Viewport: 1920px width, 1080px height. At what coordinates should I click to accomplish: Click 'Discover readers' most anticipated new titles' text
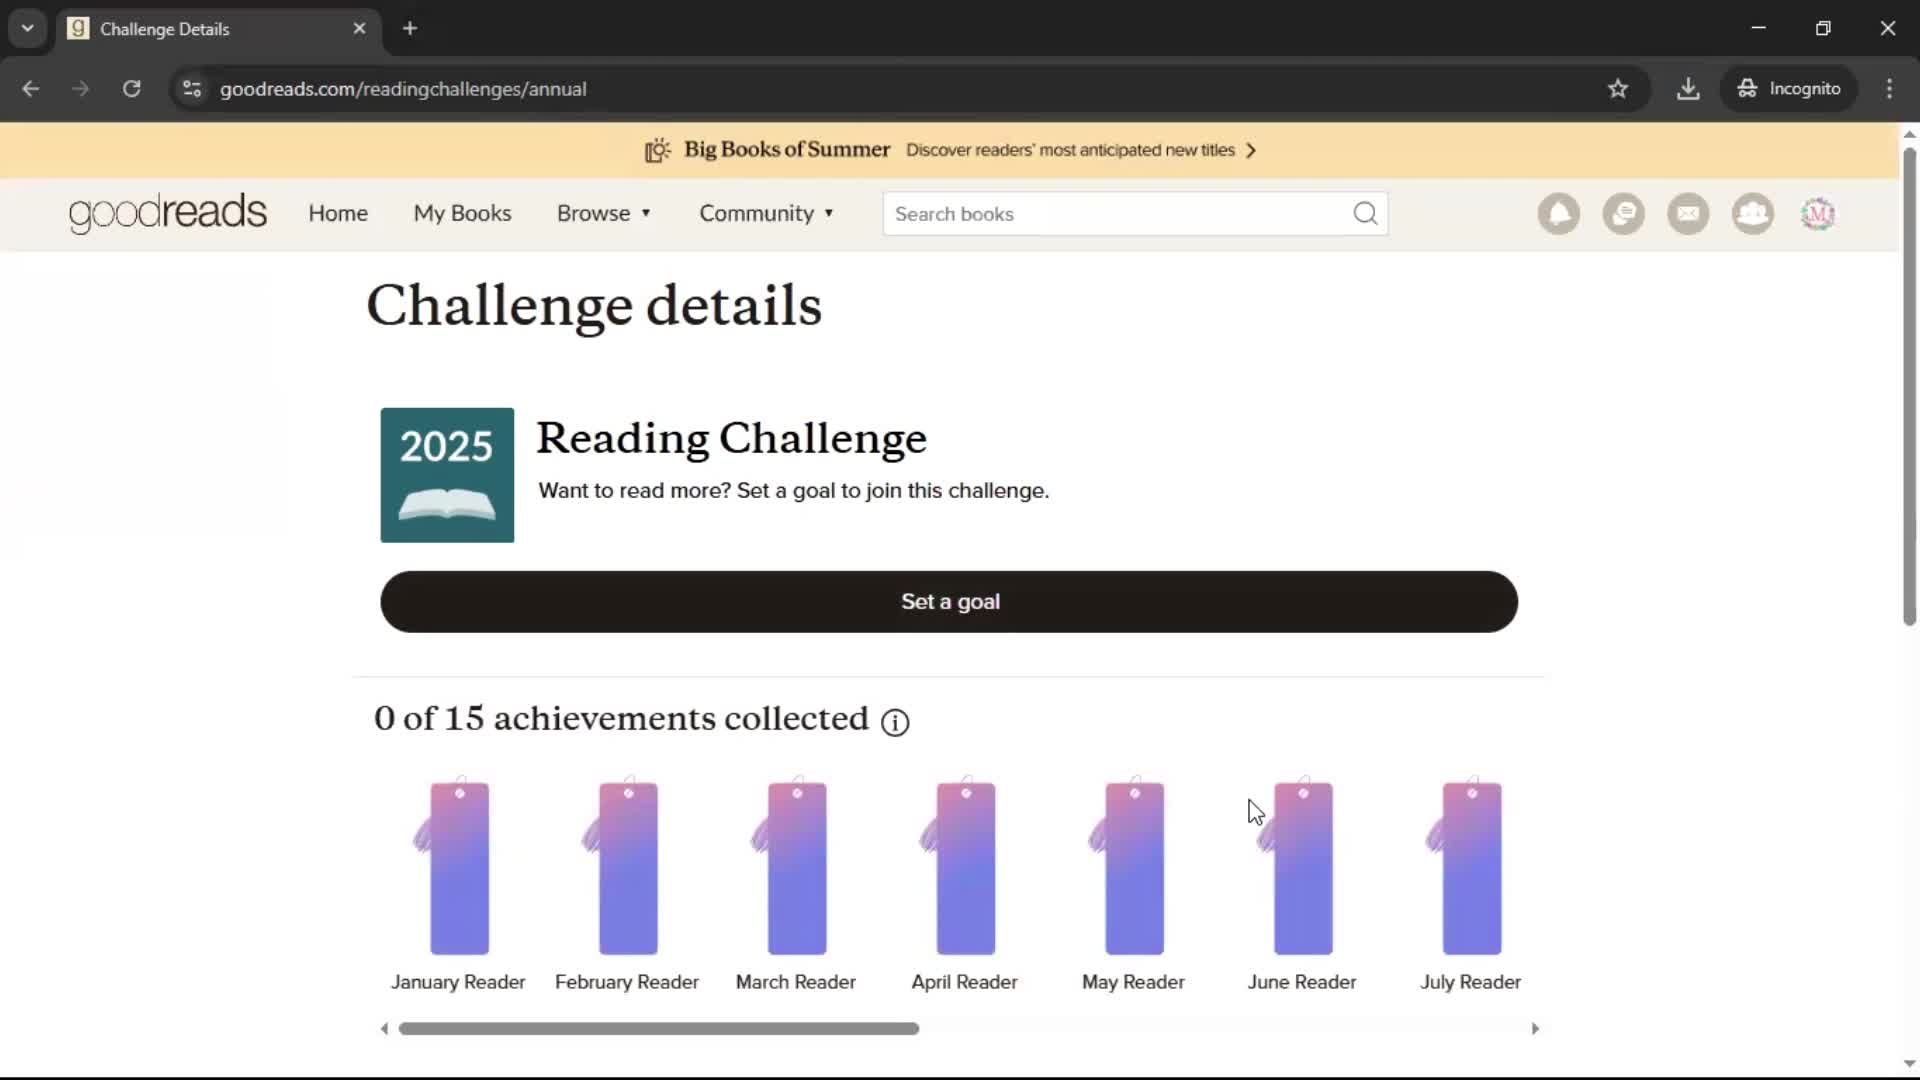pyautogui.click(x=1070, y=150)
